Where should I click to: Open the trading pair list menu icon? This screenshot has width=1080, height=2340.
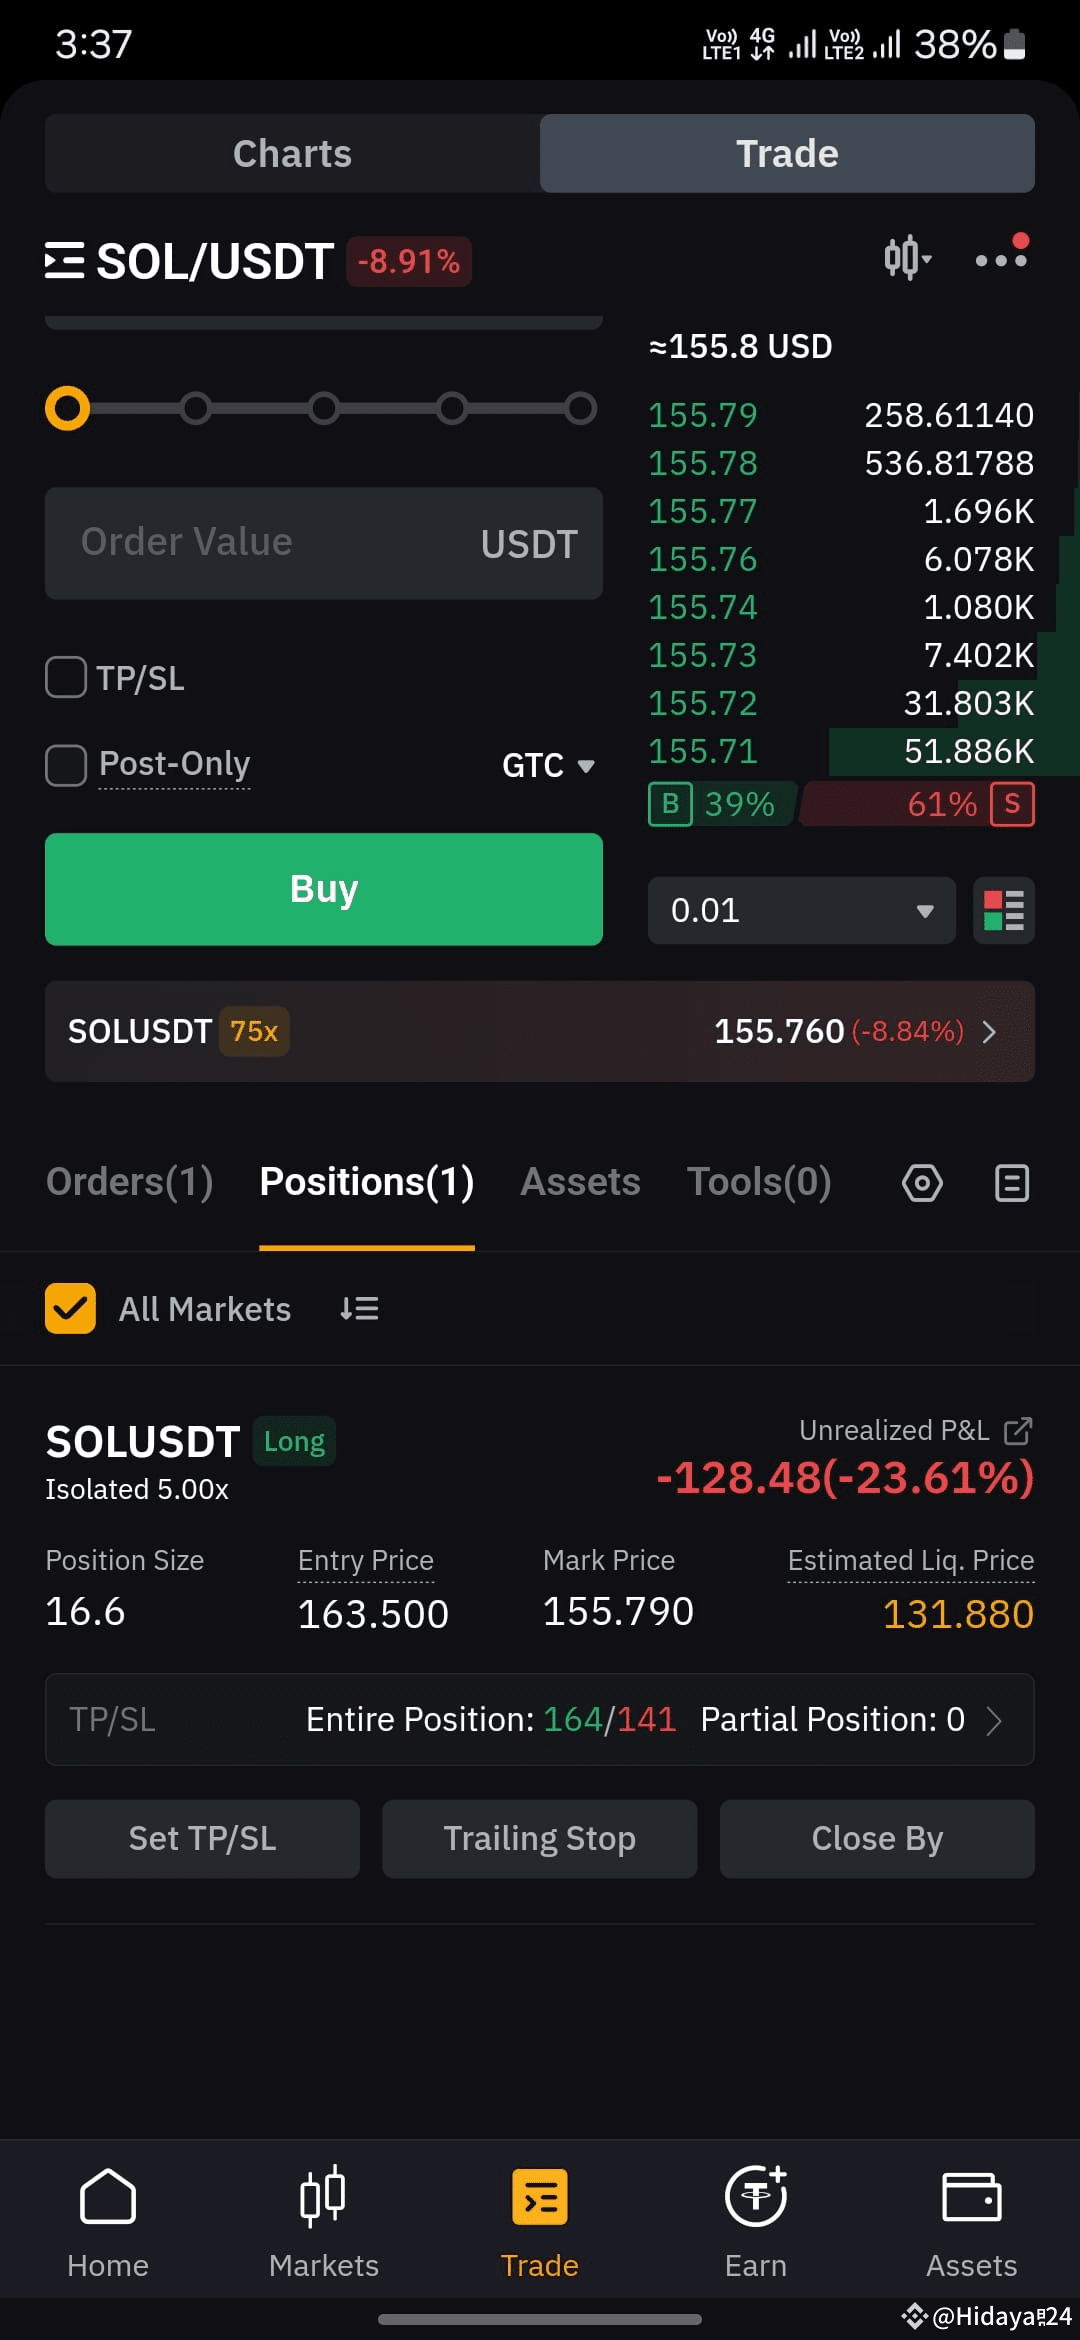click(x=65, y=261)
